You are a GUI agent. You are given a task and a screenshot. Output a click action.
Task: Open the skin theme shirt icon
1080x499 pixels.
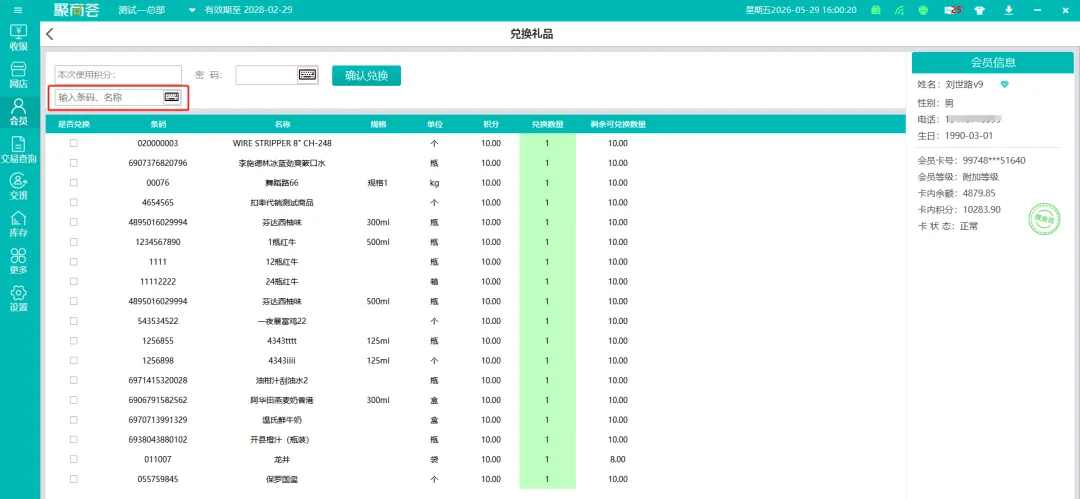pyautogui.click(x=979, y=10)
